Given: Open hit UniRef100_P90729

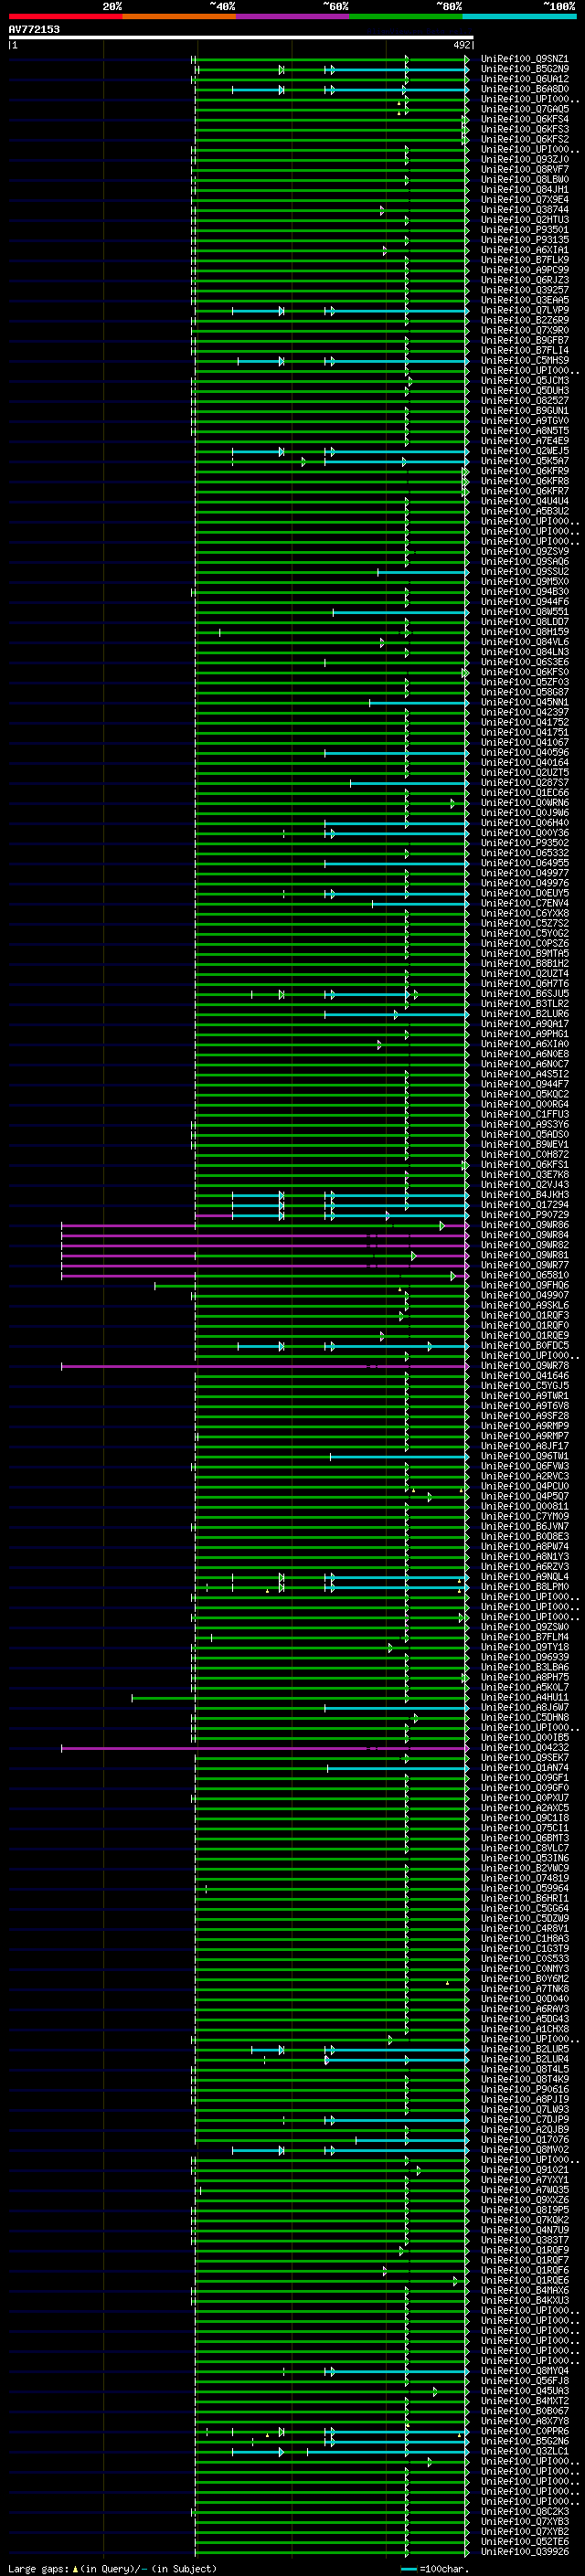Looking at the screenshot, I should (524, 1215).
